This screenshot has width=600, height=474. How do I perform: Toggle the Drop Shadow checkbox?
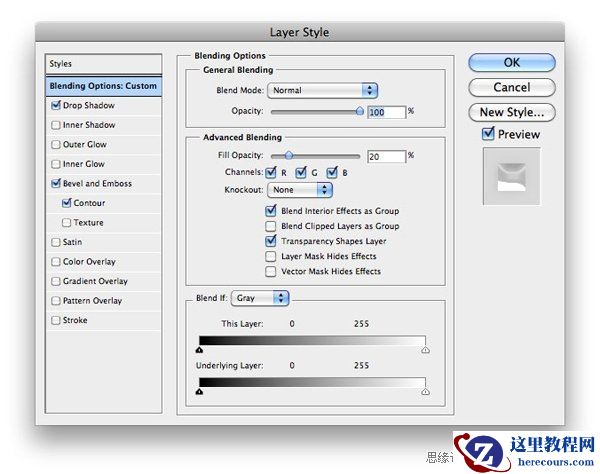click(x=56, y=105)
